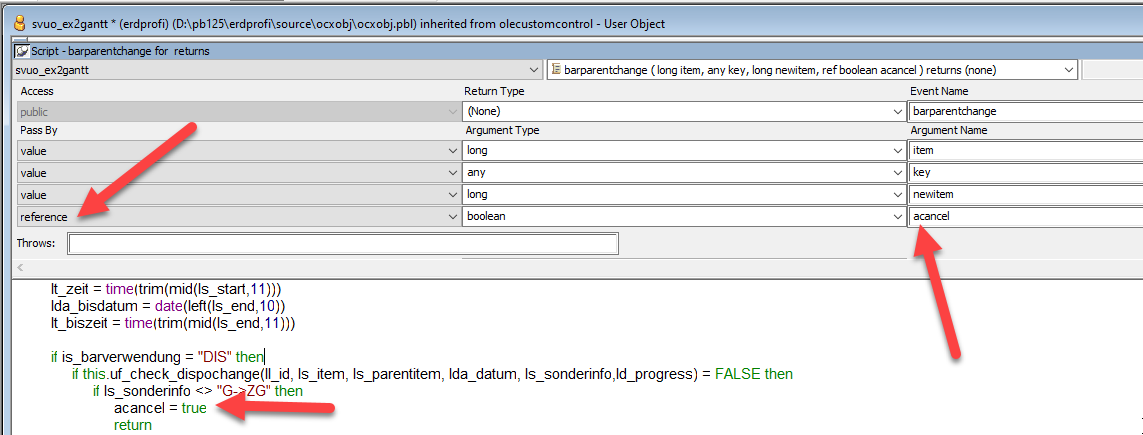1143x435 pixels.
Task: Focus the Throws text field
Action: click(343, 244)
